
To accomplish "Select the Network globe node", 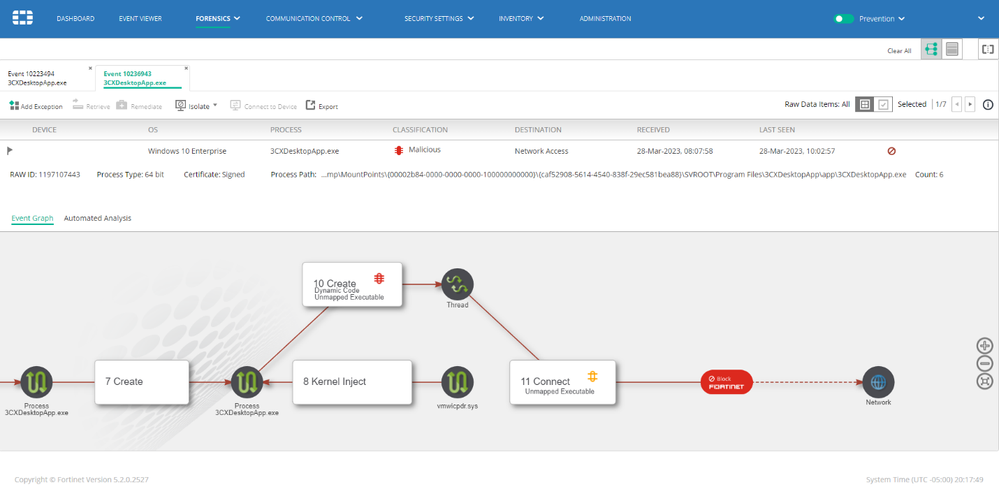I will (878, 382).
